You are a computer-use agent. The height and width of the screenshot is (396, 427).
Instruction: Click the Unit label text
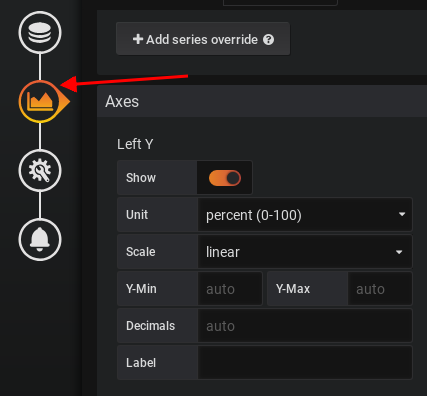click(x=137, y=215)
